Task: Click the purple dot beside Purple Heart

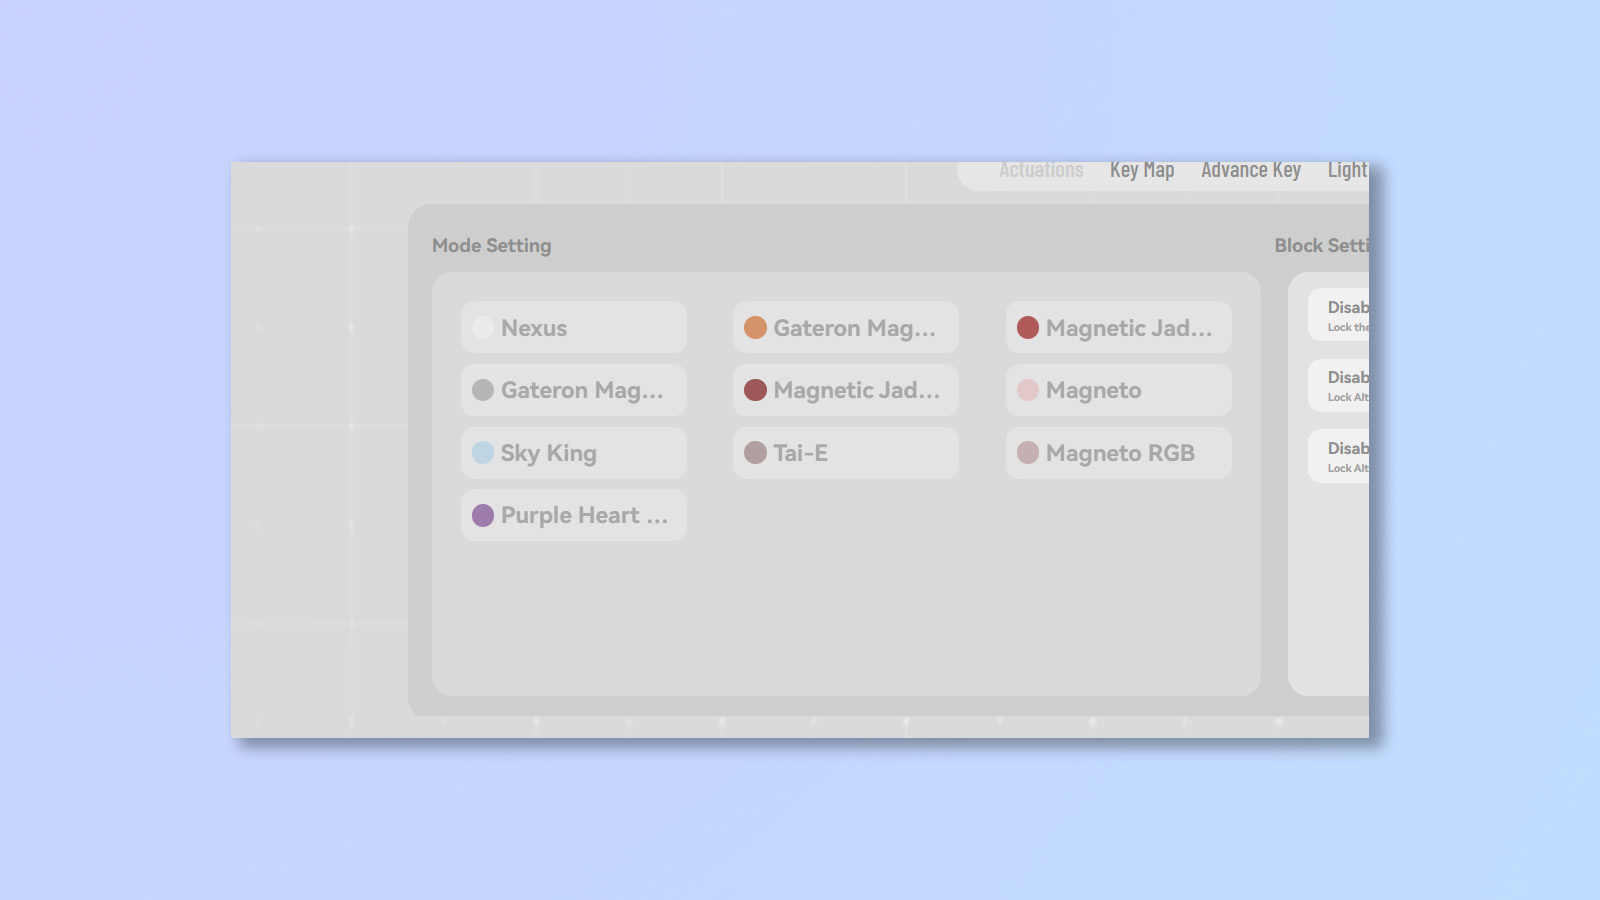Action: point(482,515)
